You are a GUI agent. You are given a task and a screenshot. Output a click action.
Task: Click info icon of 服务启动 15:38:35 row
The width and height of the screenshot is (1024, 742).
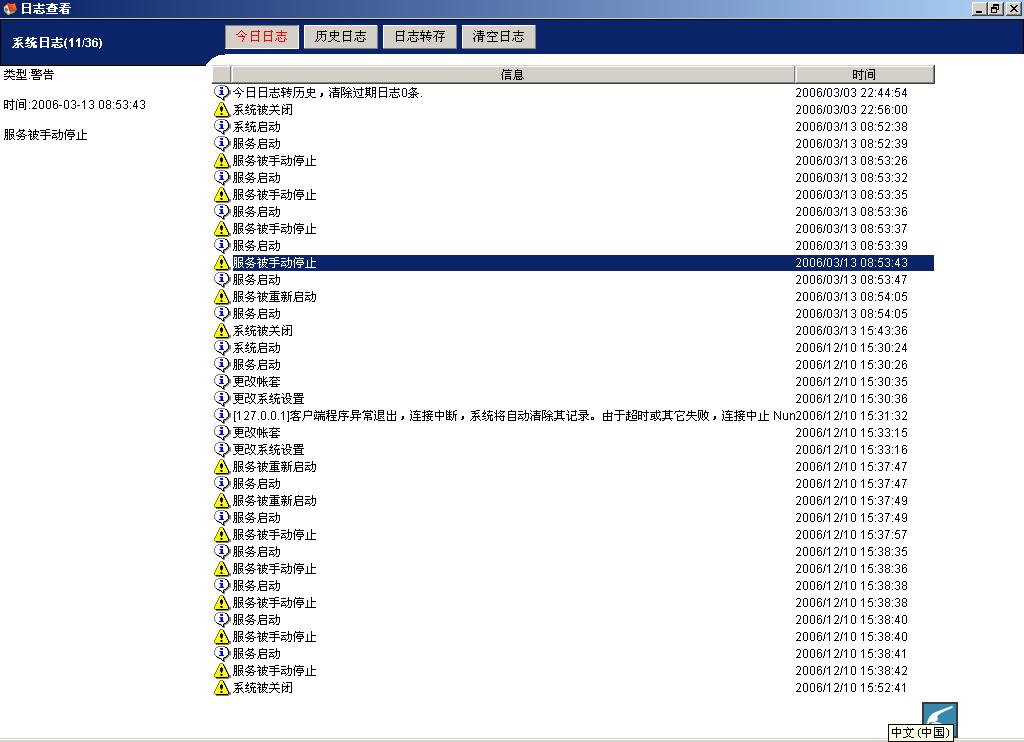222,551
